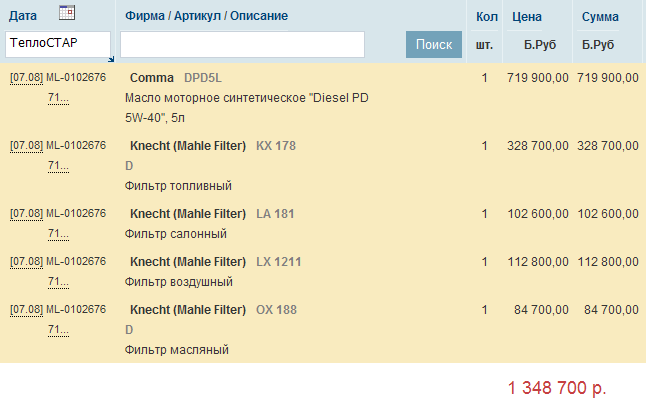Open [07.08] date link for OX 188 row
The width and height of the screenshot is (646, 403).
pos(26,310)
